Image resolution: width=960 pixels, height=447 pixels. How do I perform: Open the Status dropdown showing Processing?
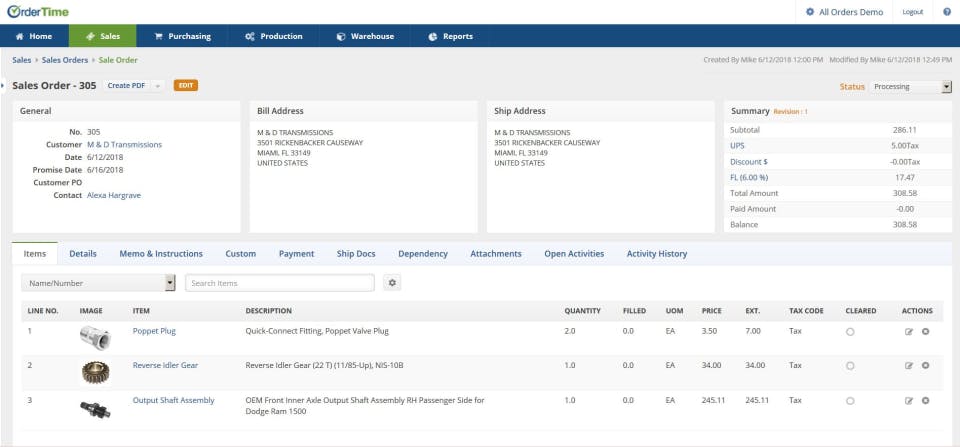pos(910,87)
